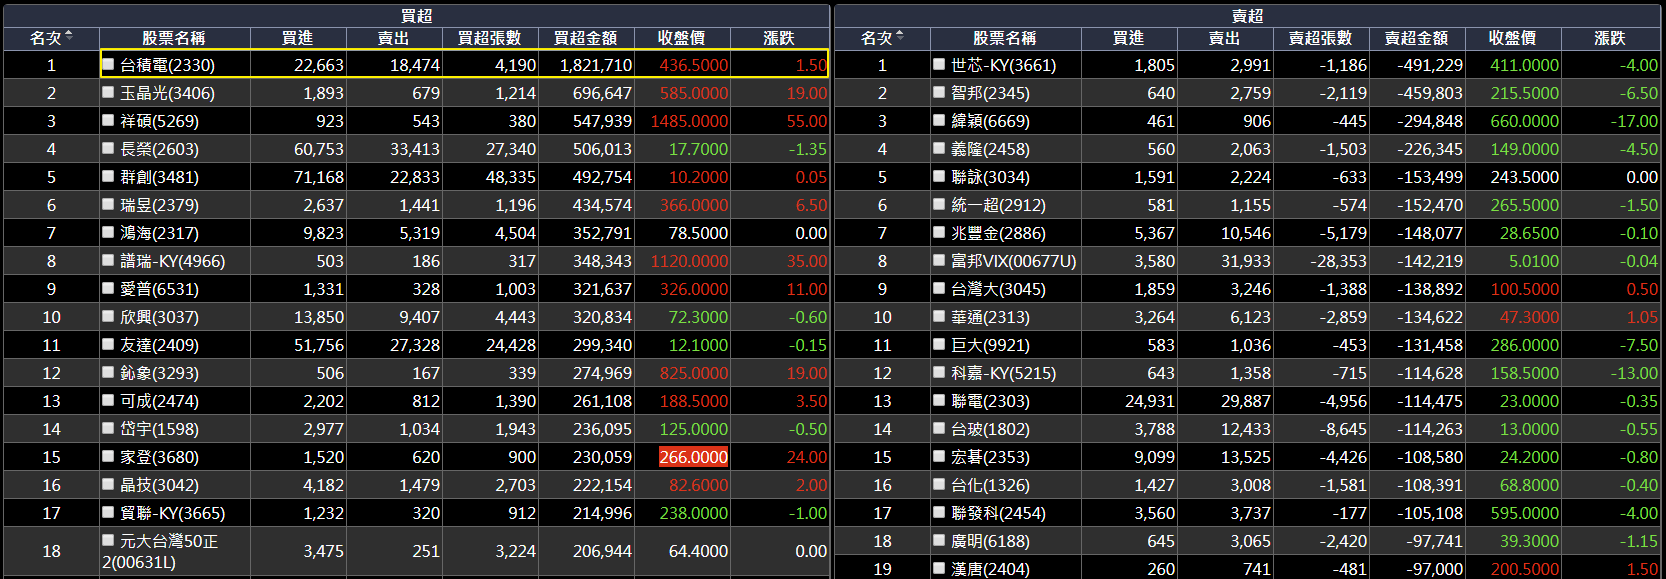Sort the 買超 table by 名次 arrow

[69, 36]
